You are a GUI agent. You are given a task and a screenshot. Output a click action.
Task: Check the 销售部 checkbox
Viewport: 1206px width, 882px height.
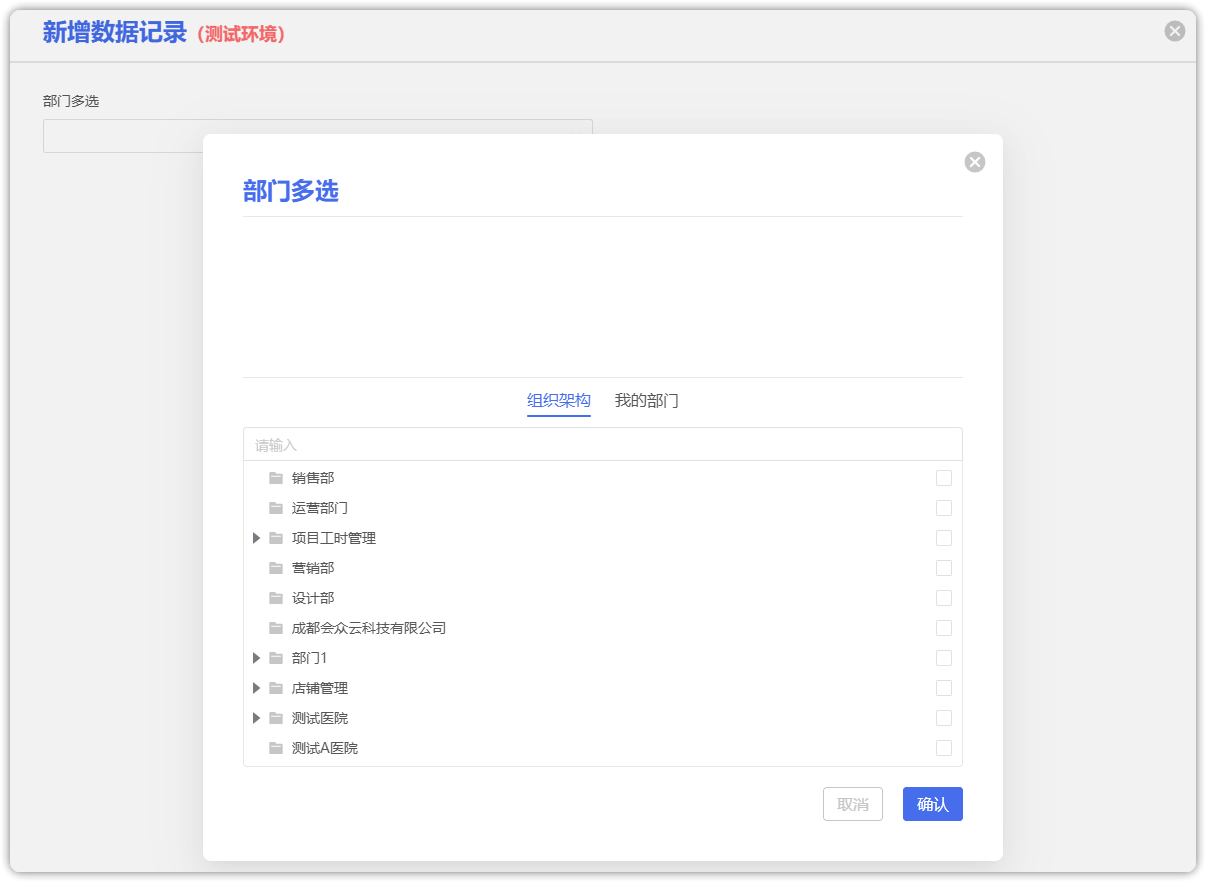click(944, 478)
